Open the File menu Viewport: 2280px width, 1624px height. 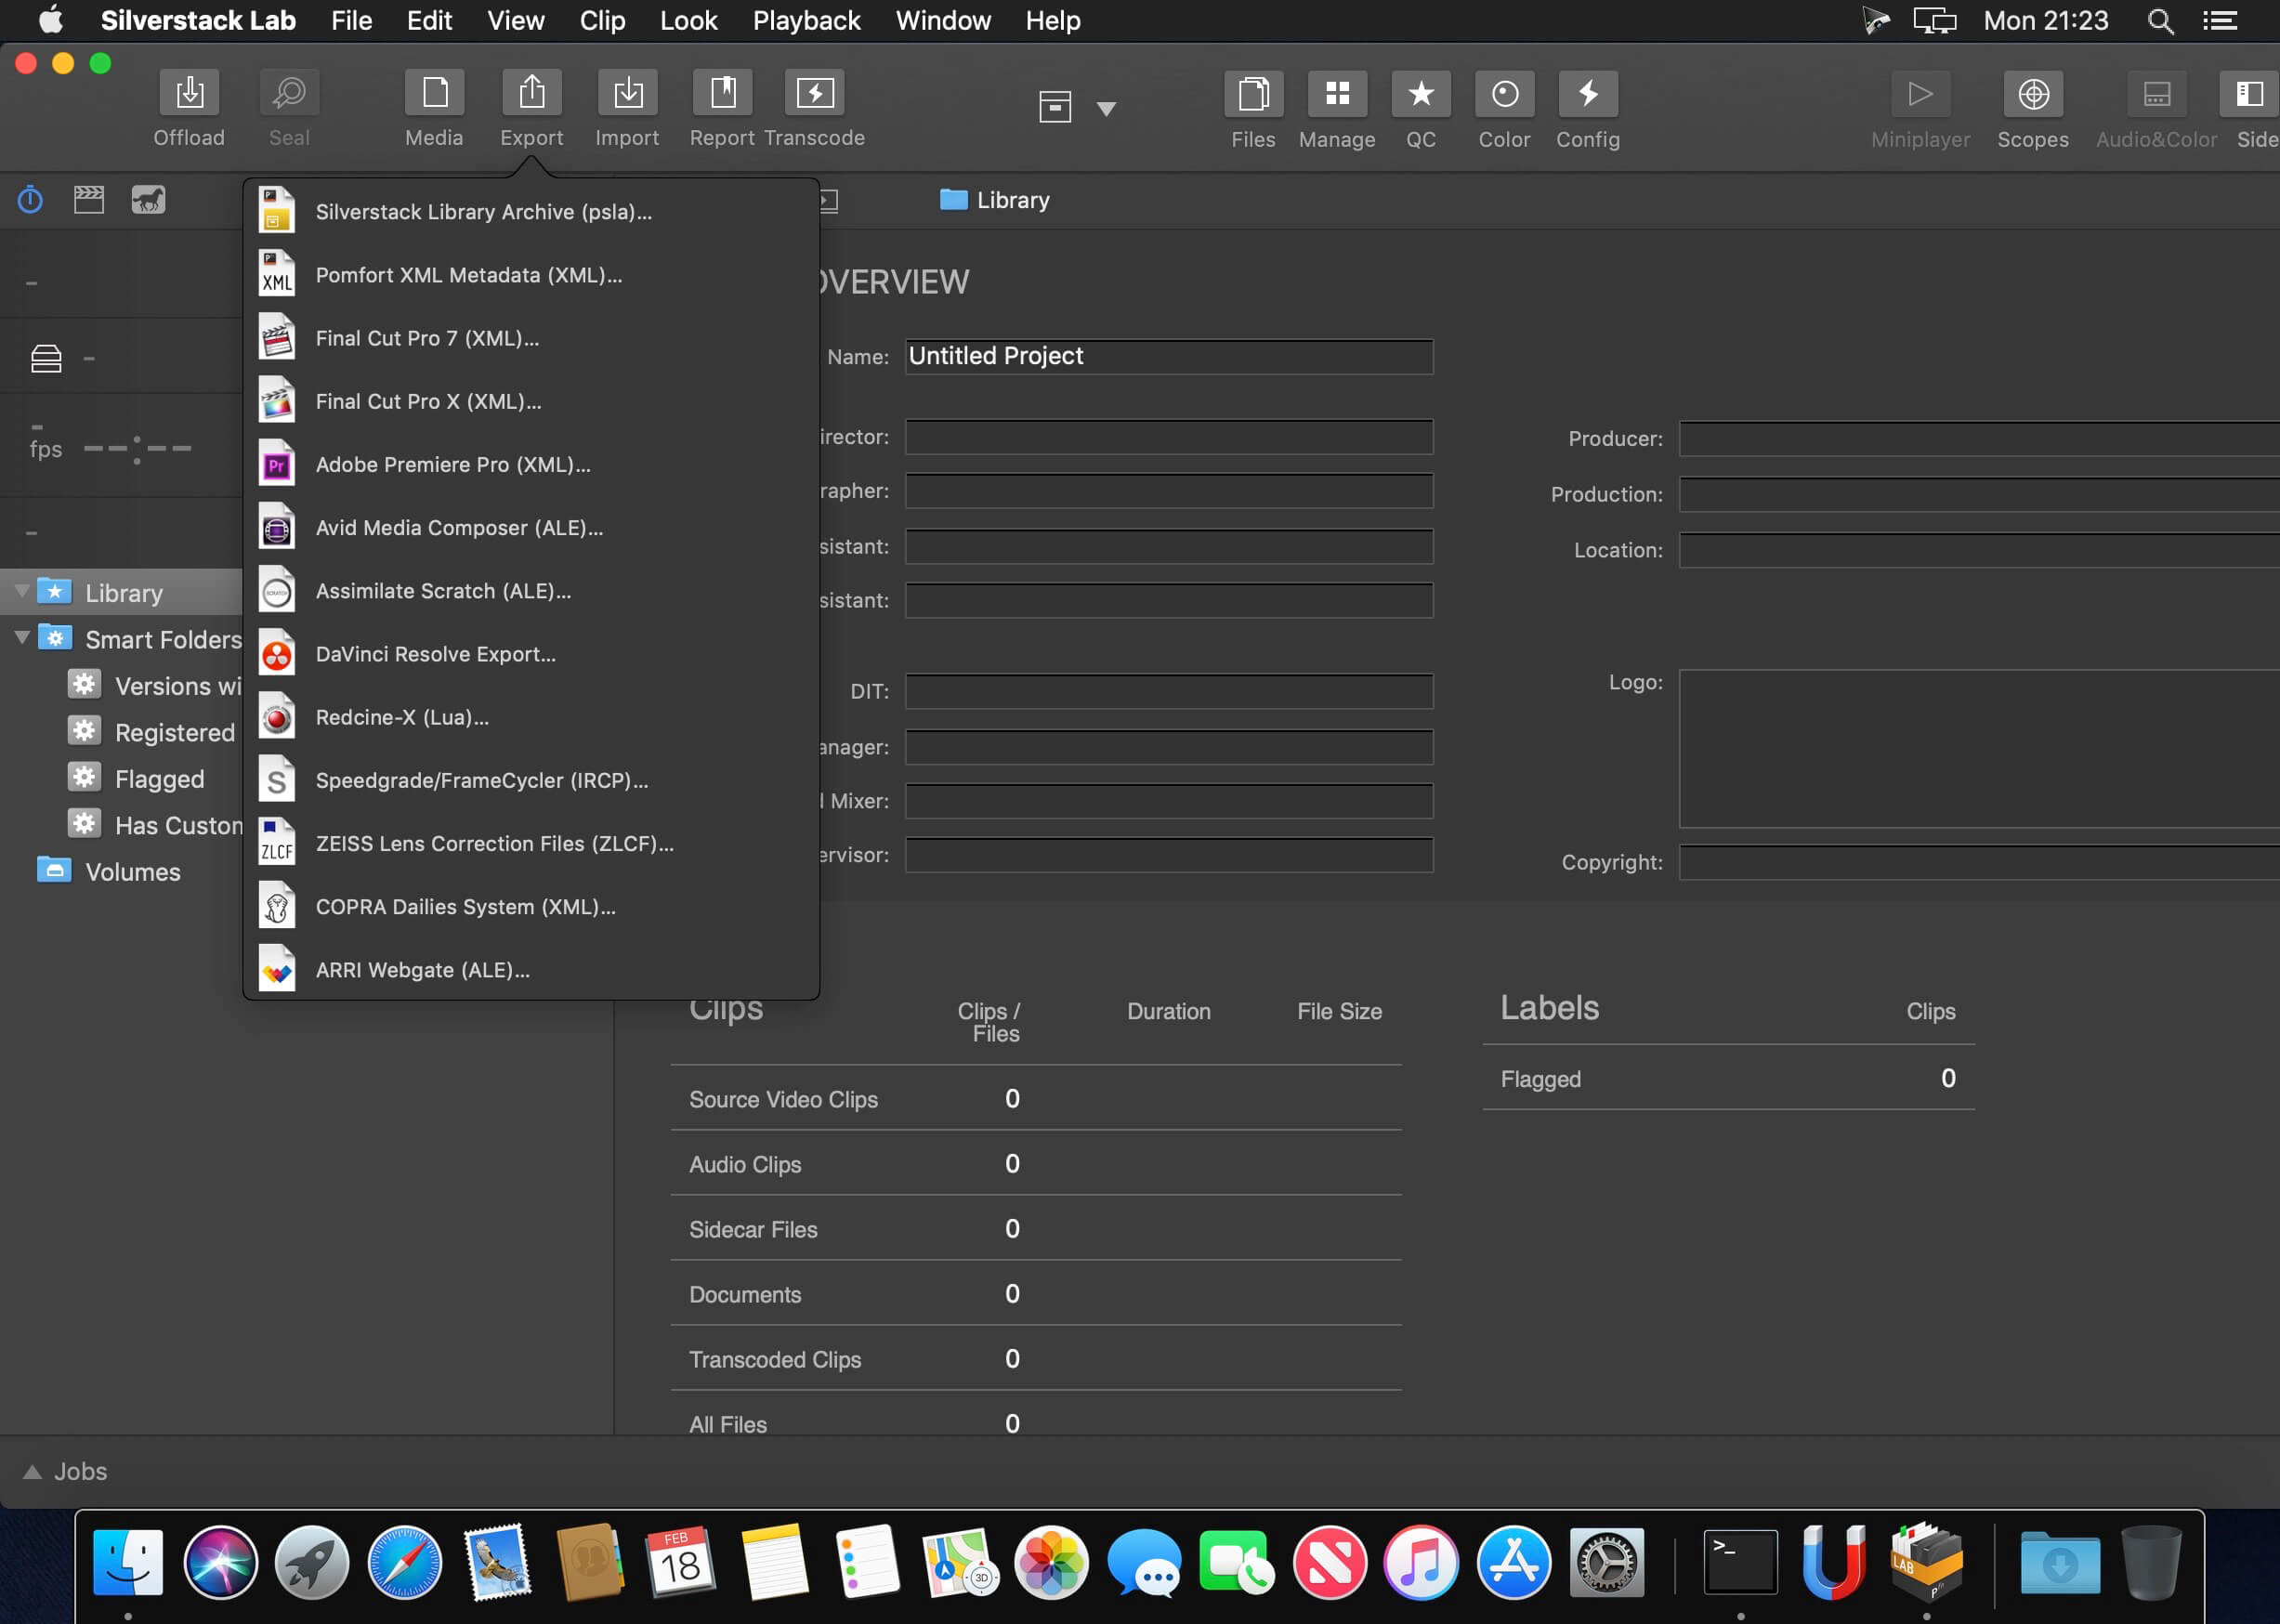pyautogui.click(x=352, y=21)
